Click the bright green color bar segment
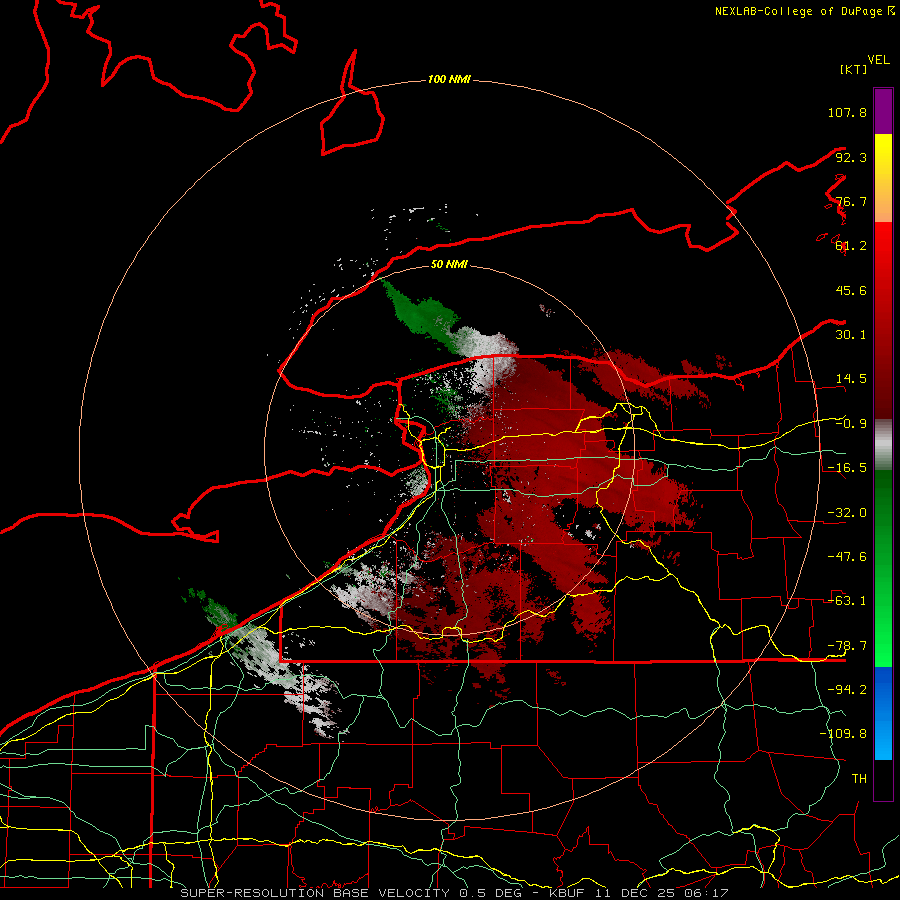The image size is (900, 900). pos(883,568)
